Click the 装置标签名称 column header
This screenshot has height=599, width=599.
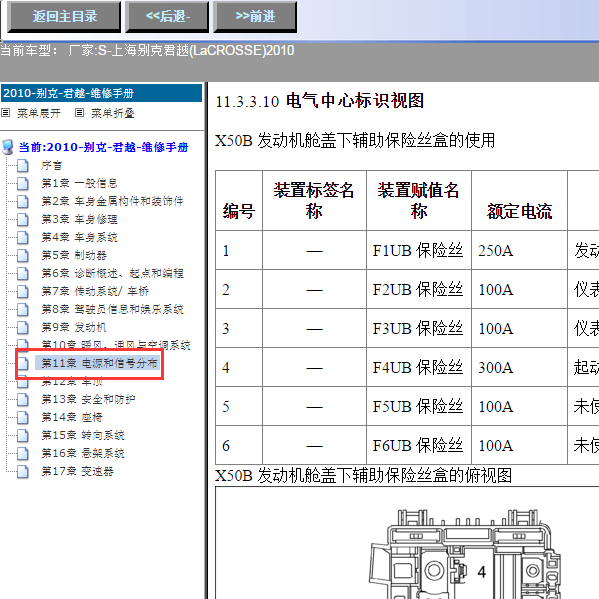[x=314, y=201]
